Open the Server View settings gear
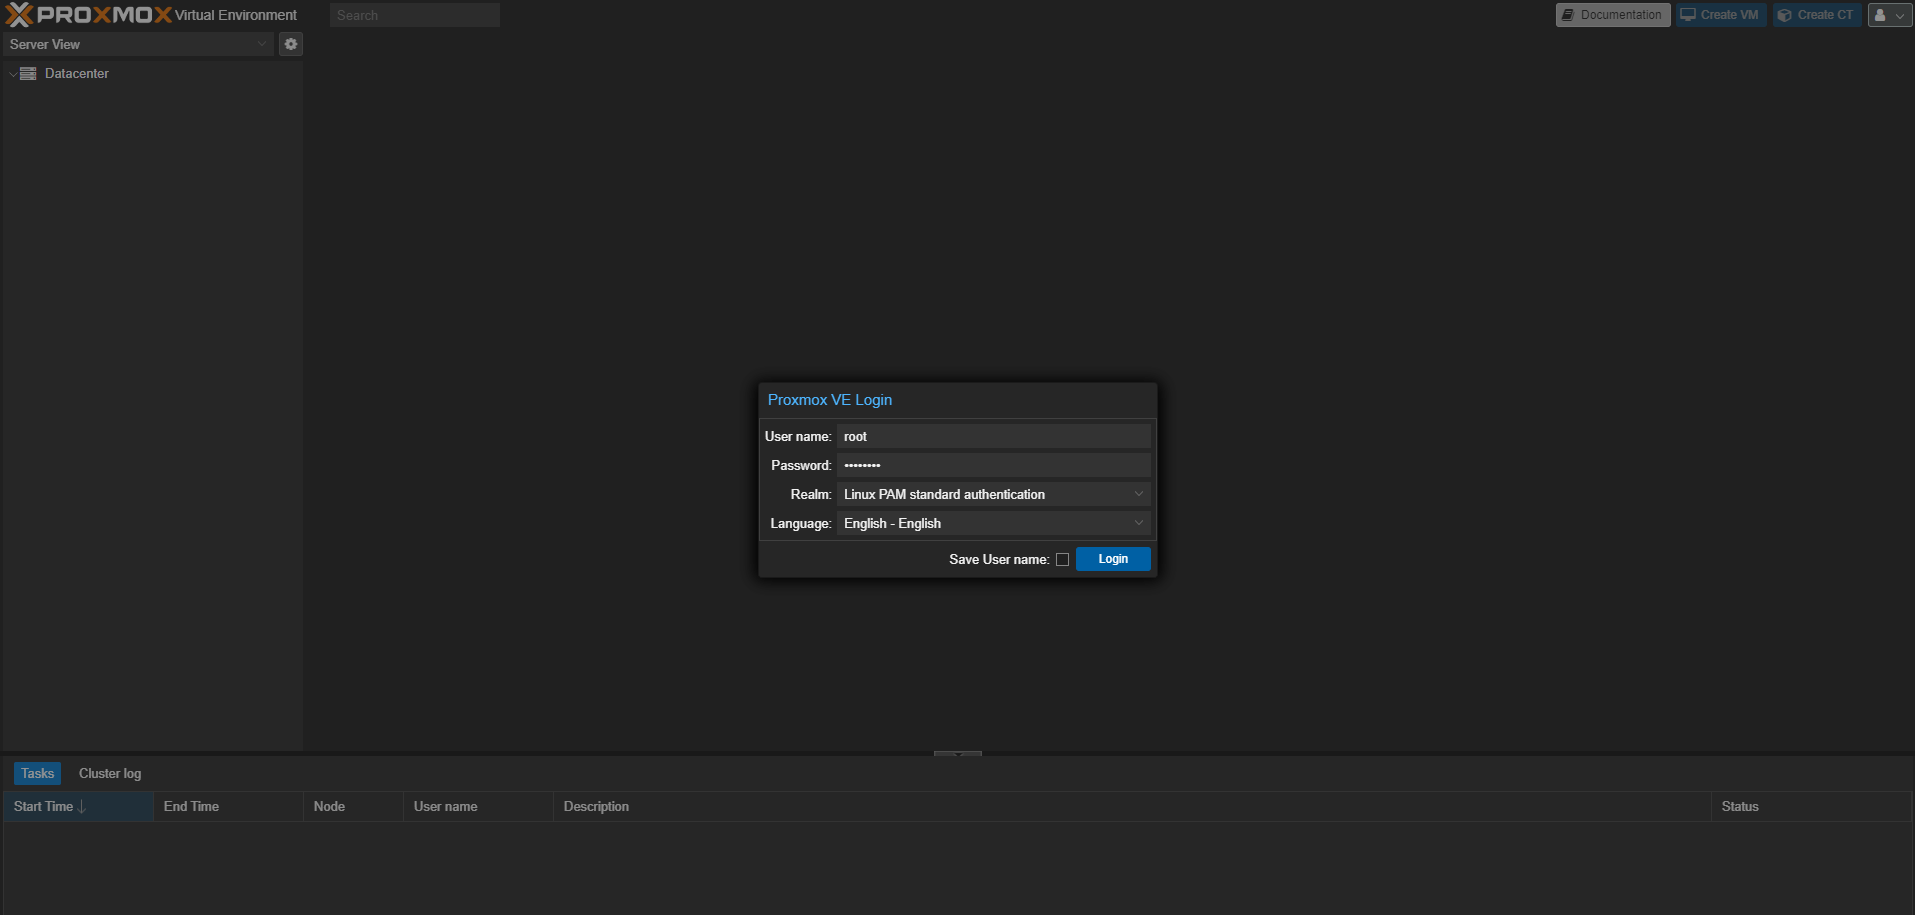The height and width of the screenshot is (915, 1915). [291, 44]
